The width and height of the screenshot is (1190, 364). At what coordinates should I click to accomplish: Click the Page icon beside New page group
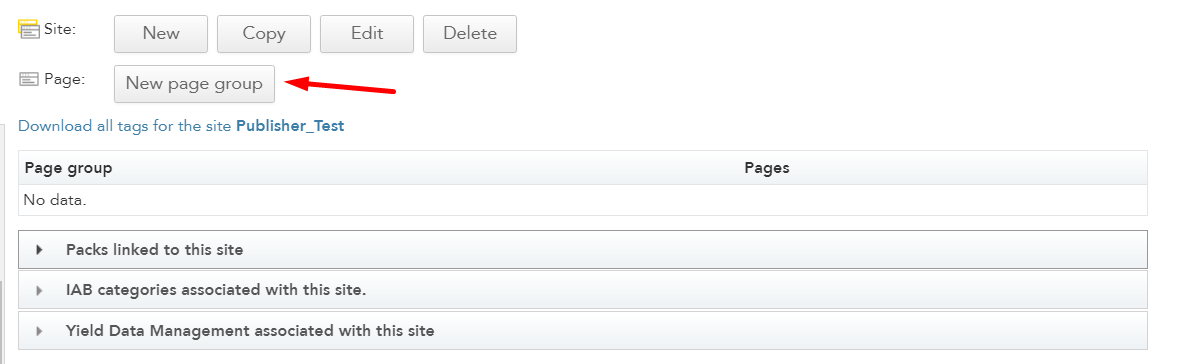pyautogui.click(x=29, y=79)
